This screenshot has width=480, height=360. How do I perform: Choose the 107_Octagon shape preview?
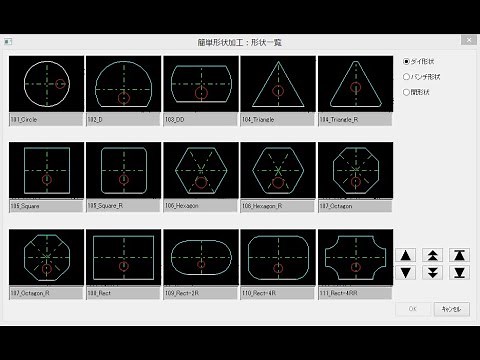355,170
